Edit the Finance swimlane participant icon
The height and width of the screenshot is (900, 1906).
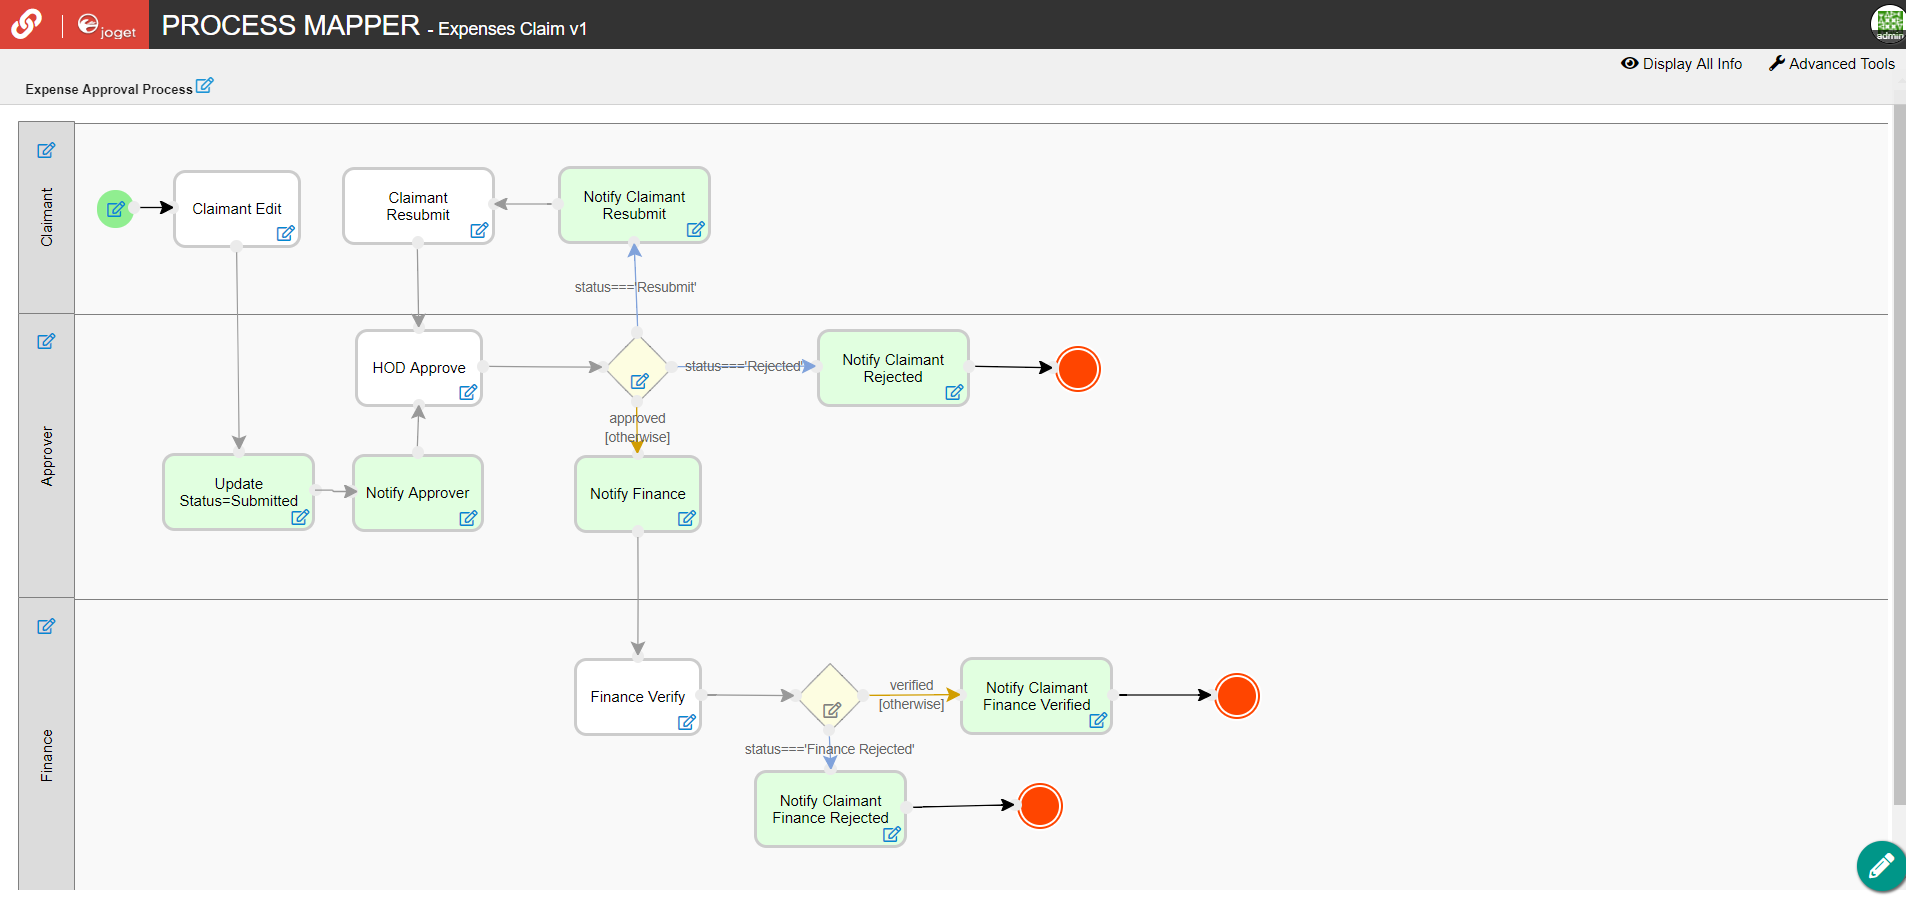coord(46,627)
